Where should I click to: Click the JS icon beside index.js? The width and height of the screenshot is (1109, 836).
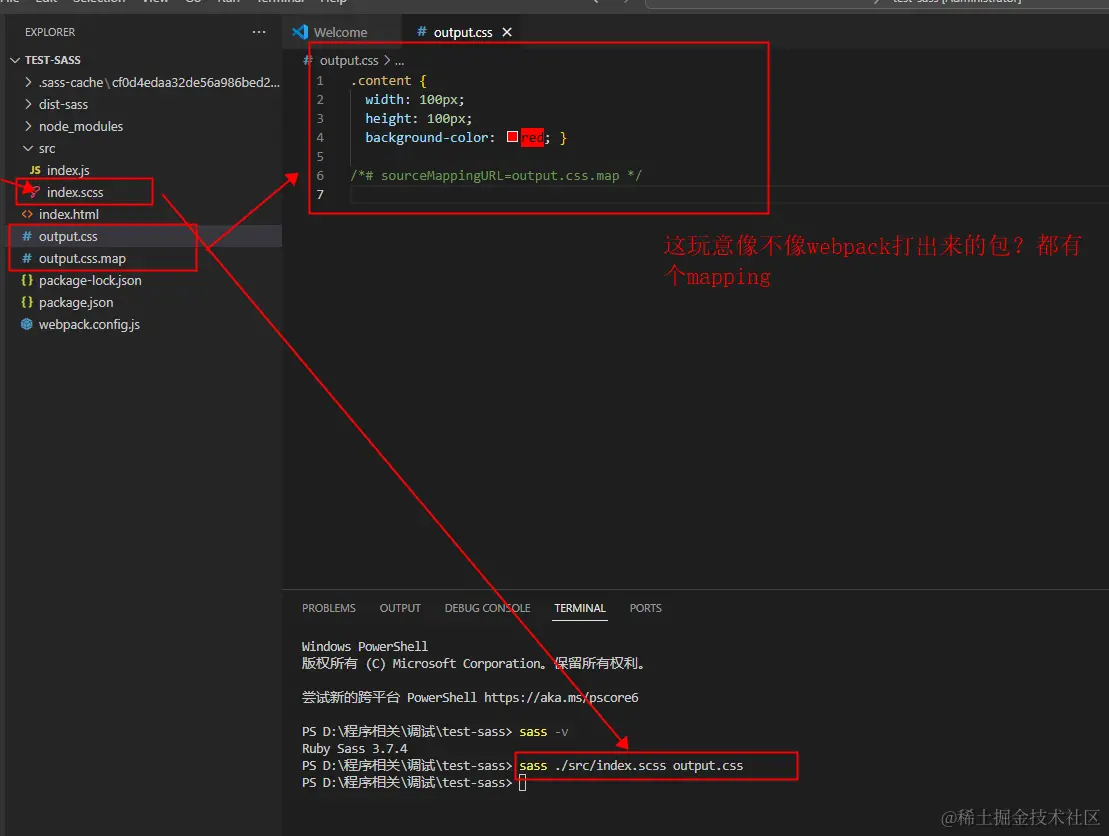tap(35, 170)
